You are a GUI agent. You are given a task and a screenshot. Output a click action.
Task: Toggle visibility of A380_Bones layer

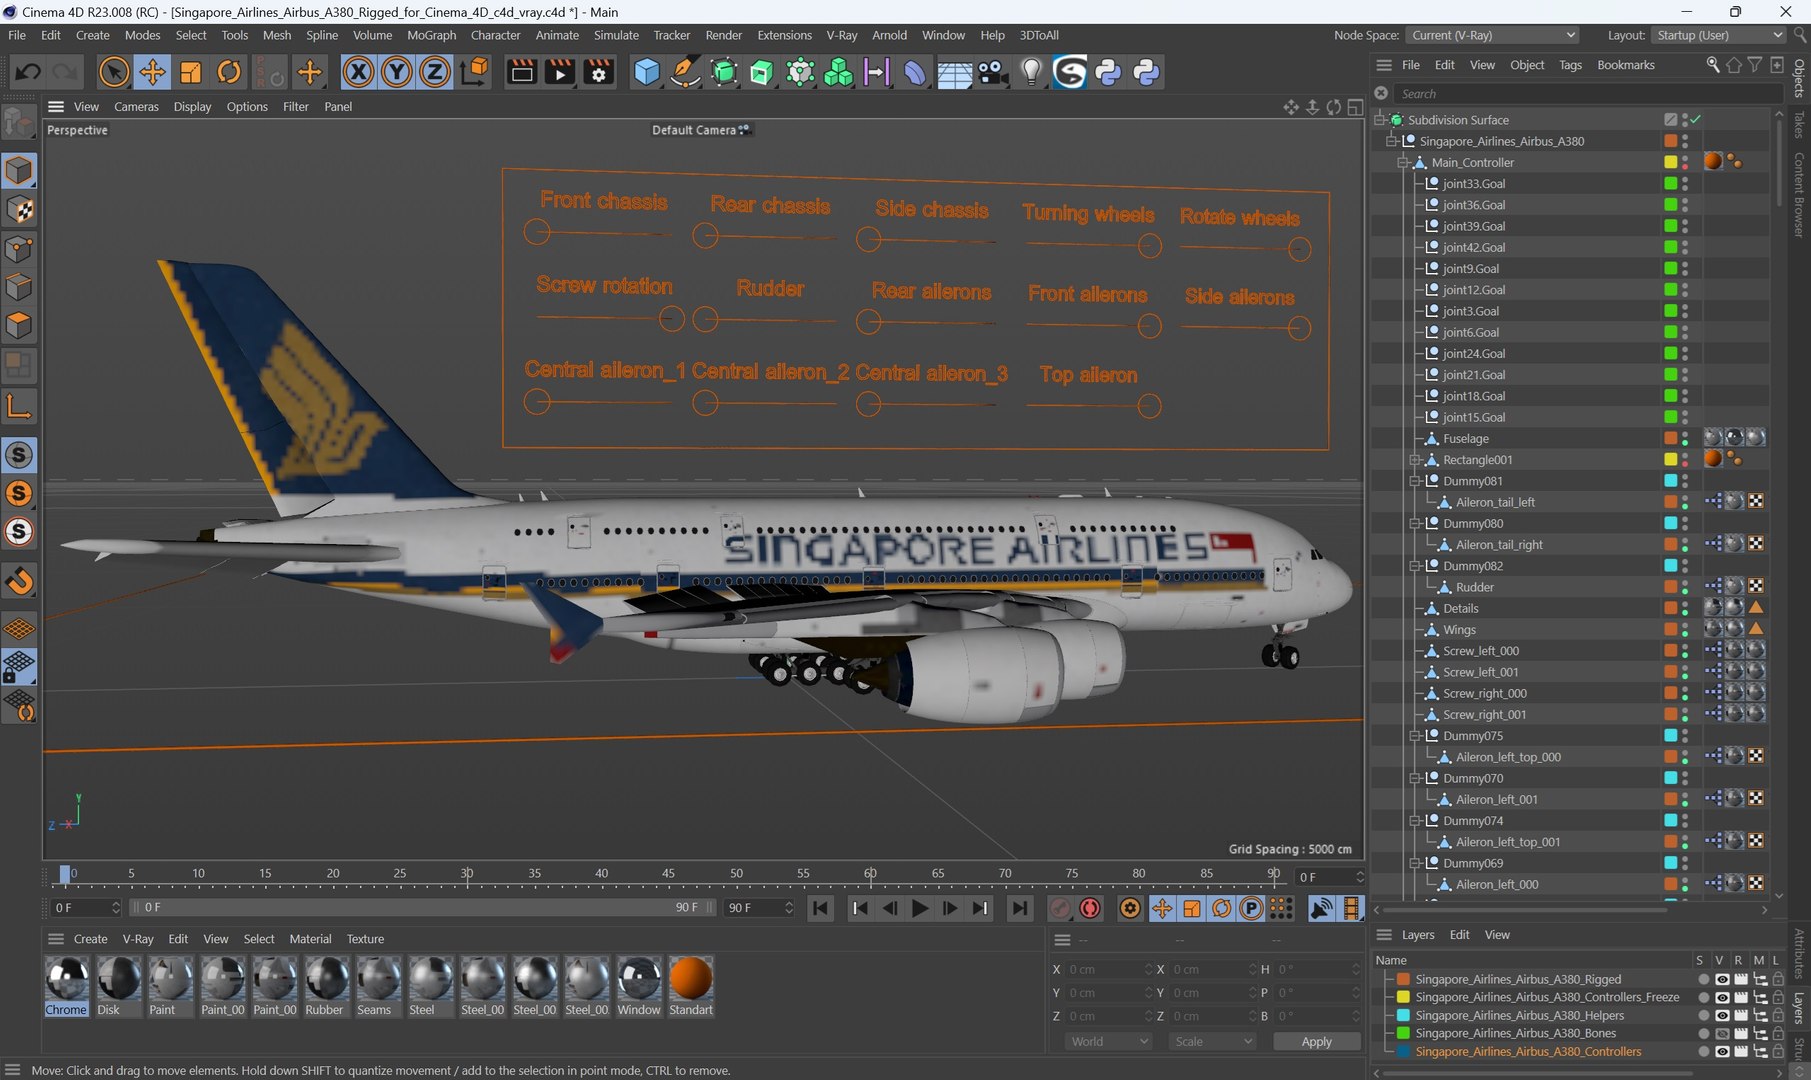tap(1721, 1034)
